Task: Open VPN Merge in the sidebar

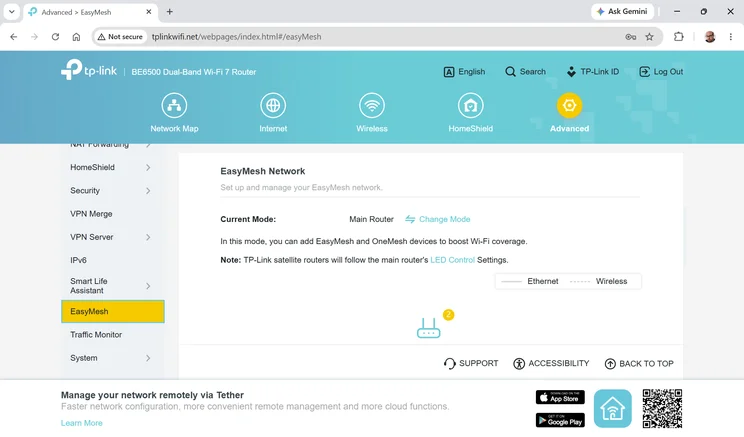Action: pyautogui.click(x=91, y=214)
